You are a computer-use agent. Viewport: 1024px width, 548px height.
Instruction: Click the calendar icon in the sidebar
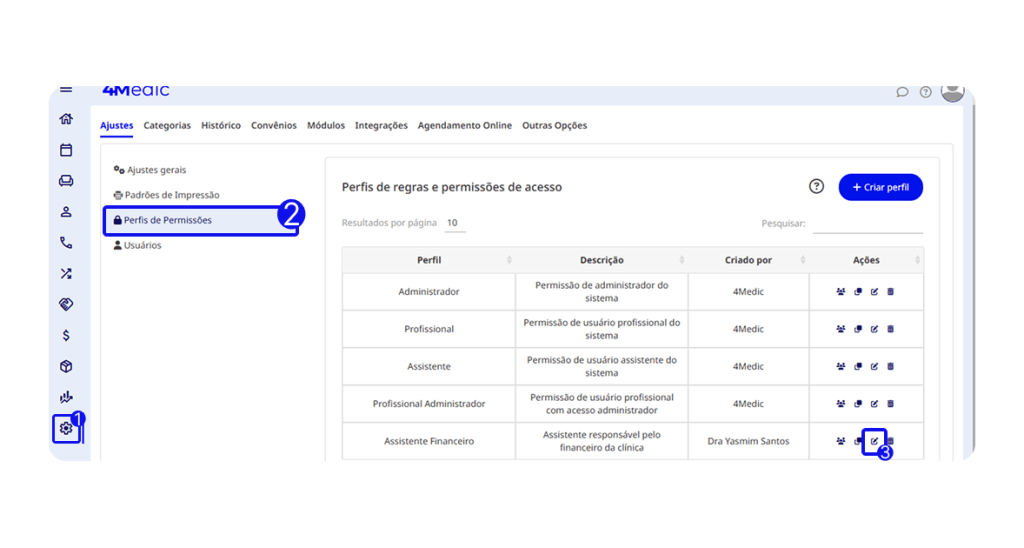[x=66, y=150]
